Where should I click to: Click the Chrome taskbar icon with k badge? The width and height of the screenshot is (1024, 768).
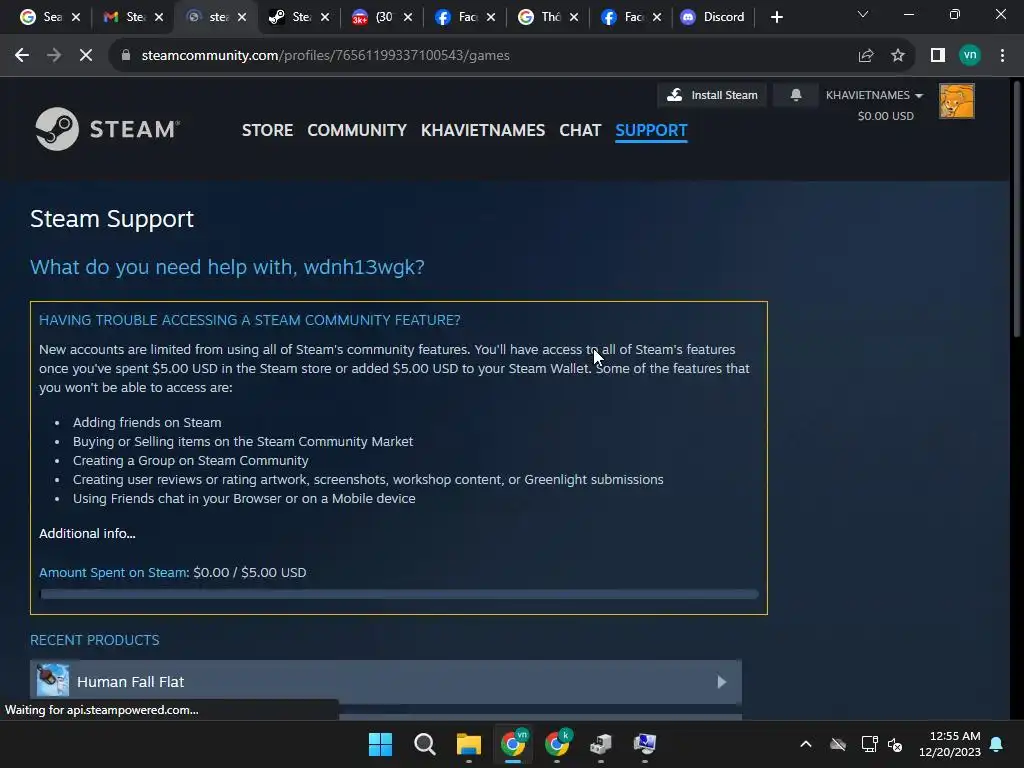[557, 744]
